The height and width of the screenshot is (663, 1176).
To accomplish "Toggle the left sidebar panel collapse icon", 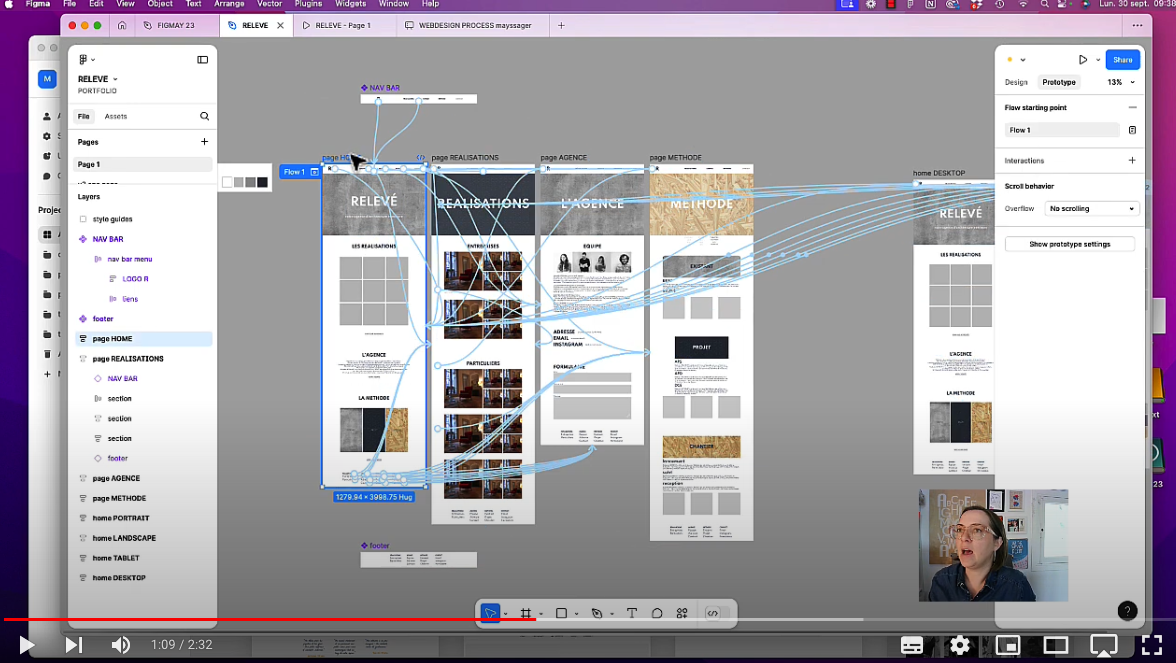I will (202, 60).
